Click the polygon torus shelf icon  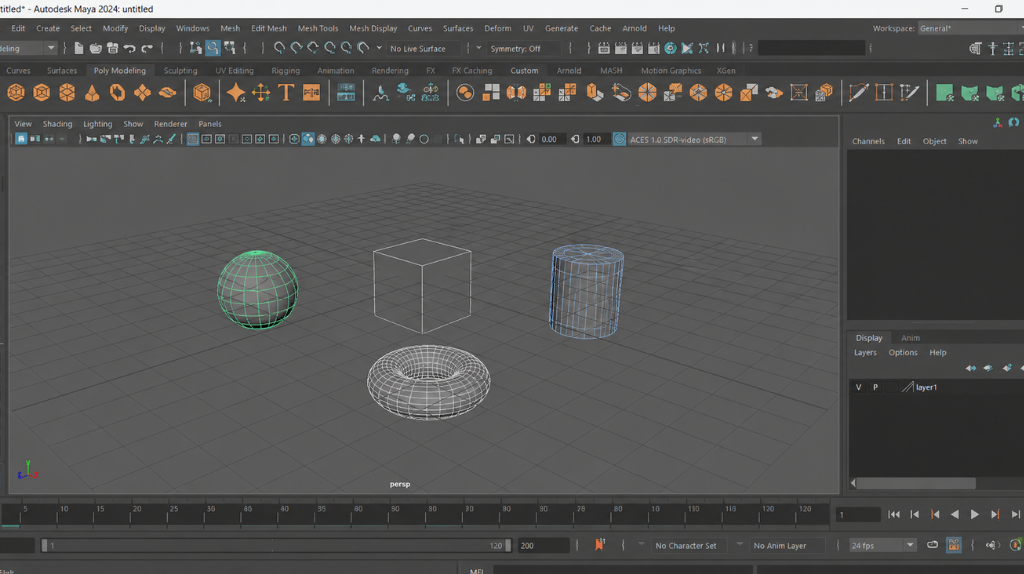(117, 93)
